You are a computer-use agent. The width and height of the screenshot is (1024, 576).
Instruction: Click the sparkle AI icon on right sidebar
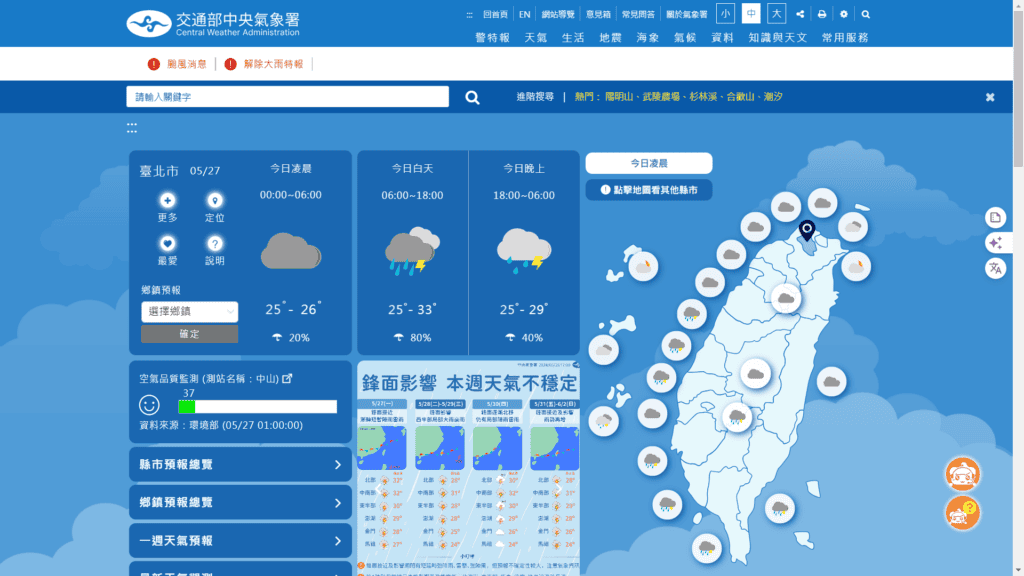(995, 243)
